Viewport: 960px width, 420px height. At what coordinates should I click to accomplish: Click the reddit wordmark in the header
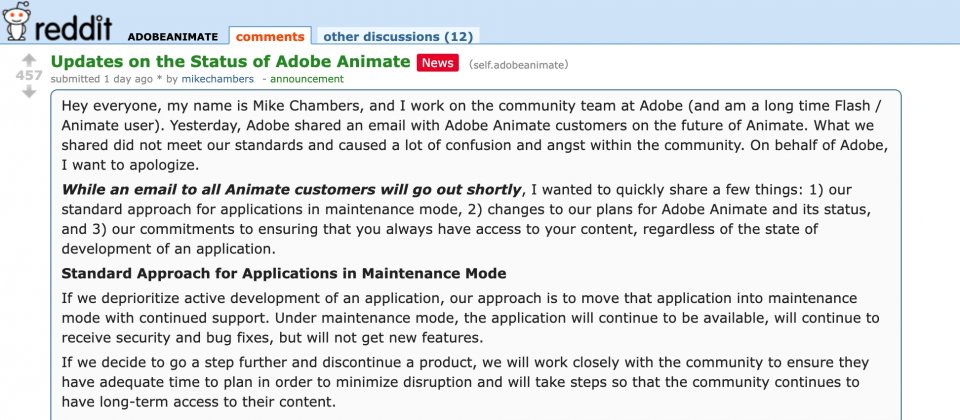(74, 26)
